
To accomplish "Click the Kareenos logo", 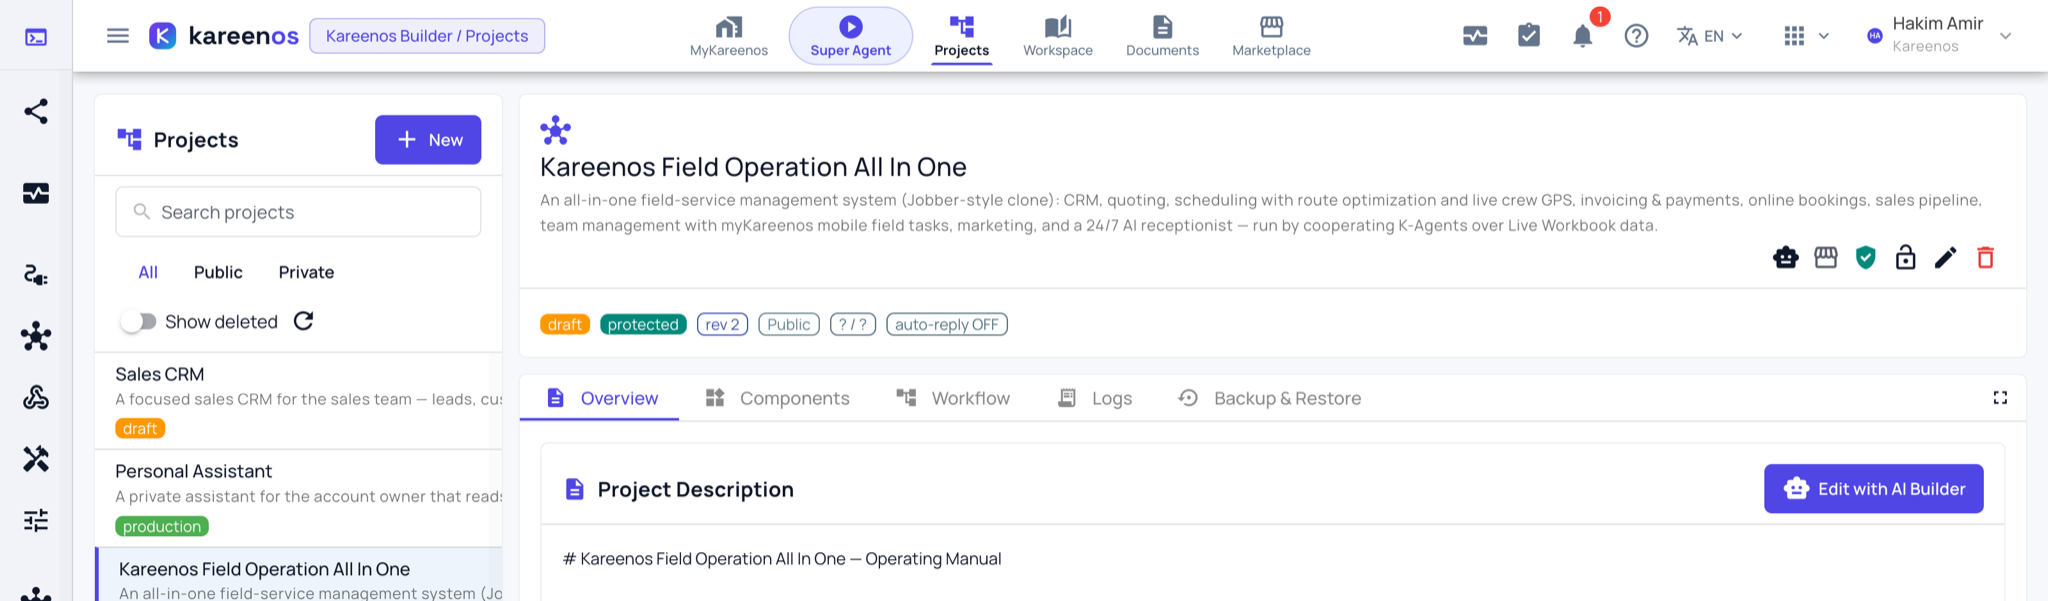I will tap(224, 36).
